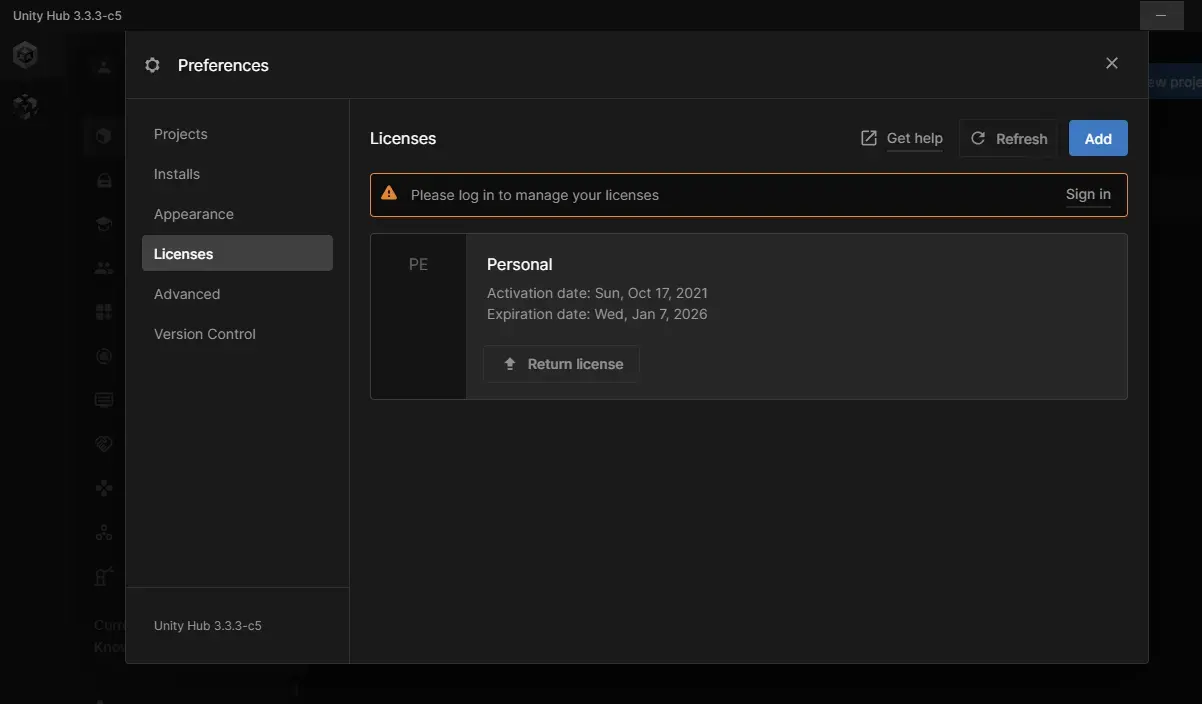The image size is (1202, 704).
Task: Return the Personal license
Action: 561,364
